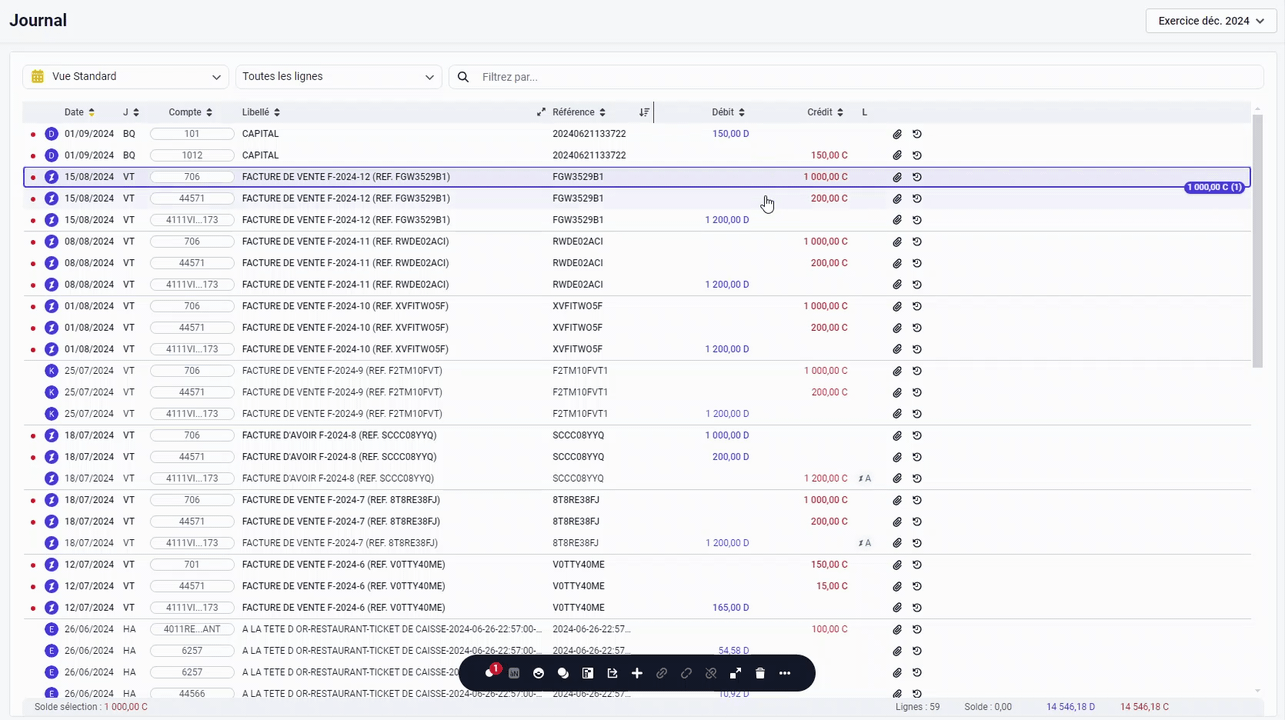Click the red status dot beside the 15/08/2024 entry

coord(33,176)
